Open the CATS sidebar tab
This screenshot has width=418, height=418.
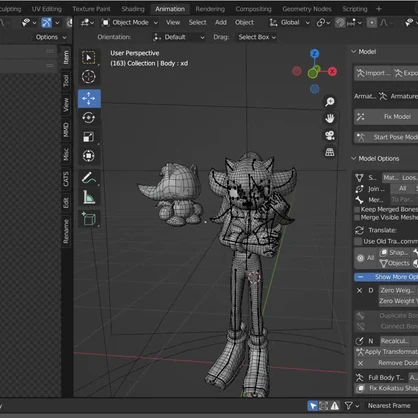pos(66,179)
